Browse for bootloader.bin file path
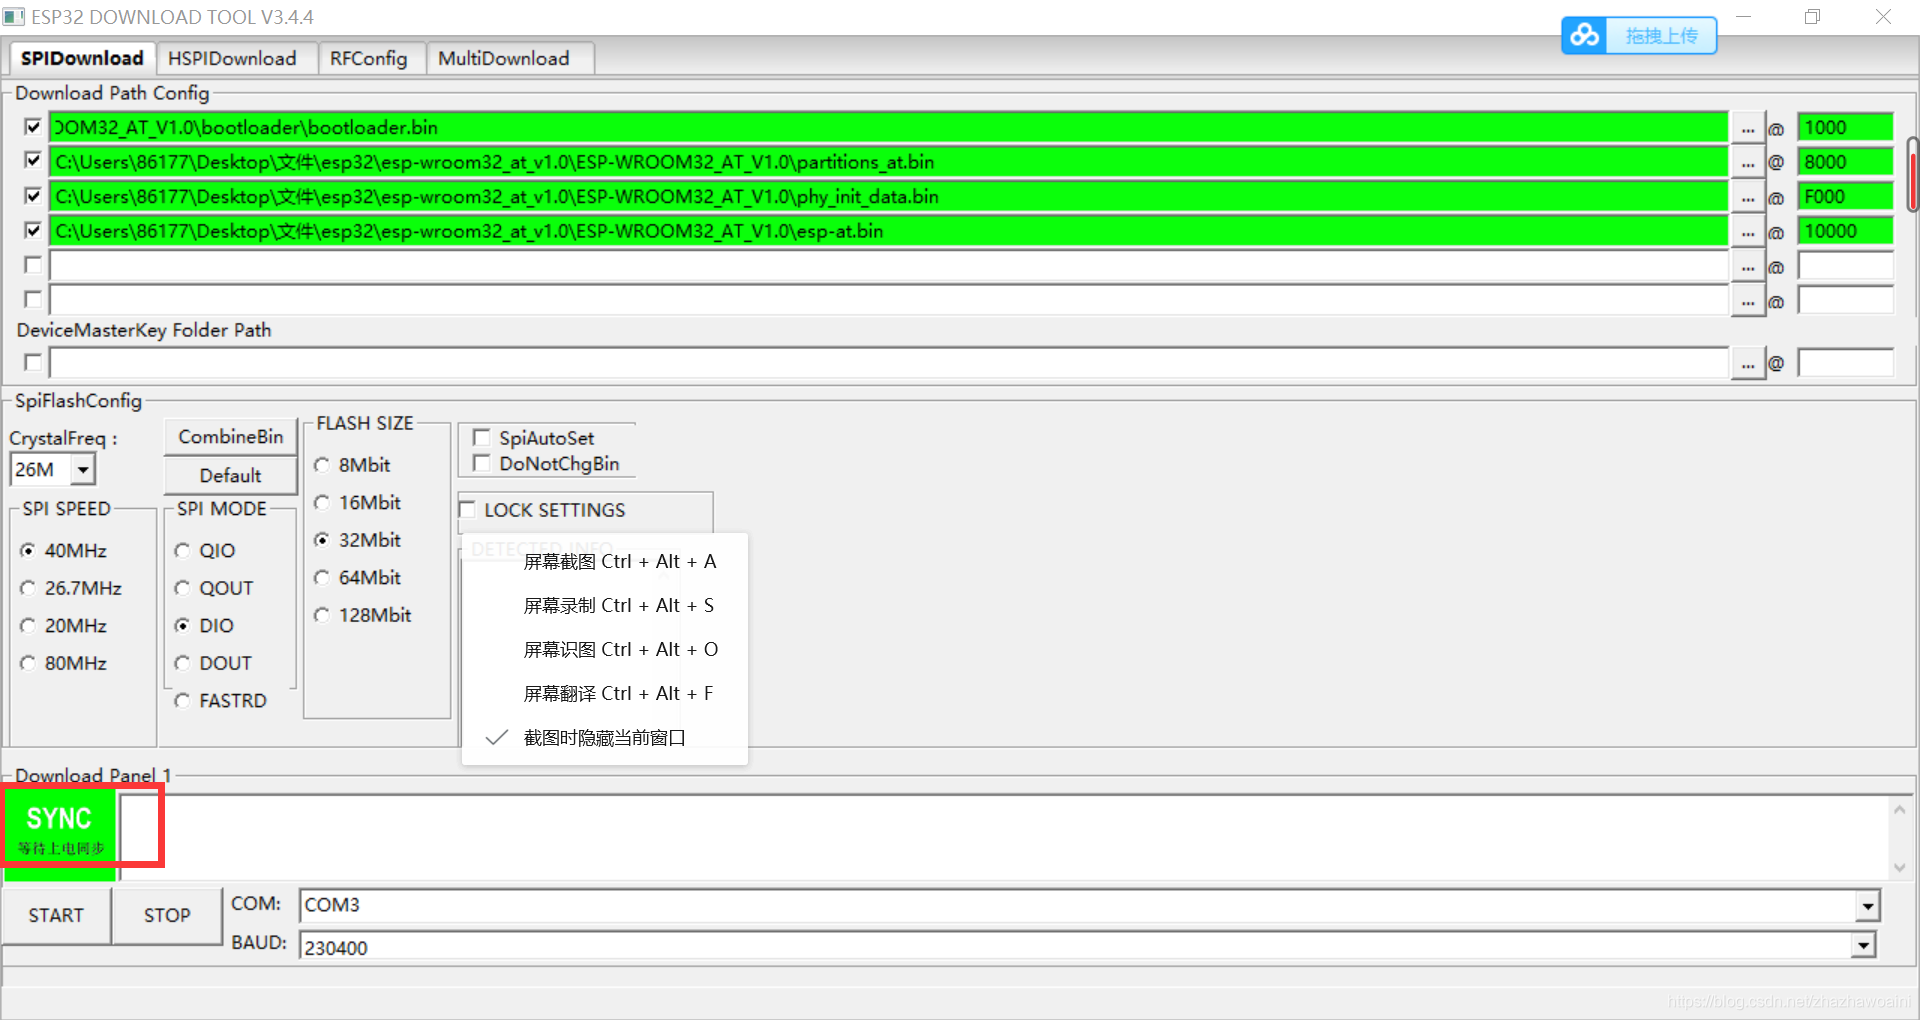 point(1747,129)
